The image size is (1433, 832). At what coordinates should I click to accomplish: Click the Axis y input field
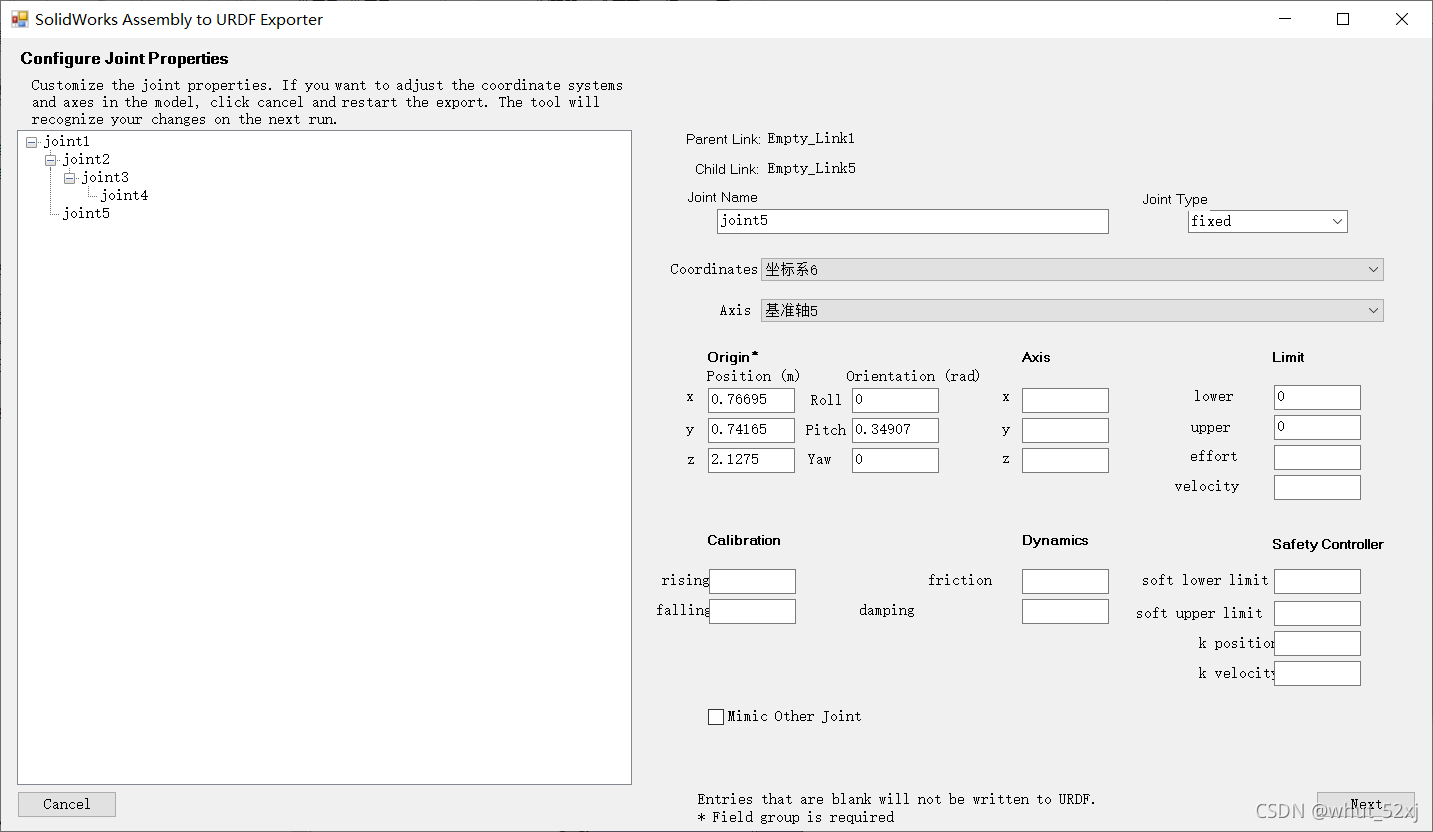tap(1065, 430)
